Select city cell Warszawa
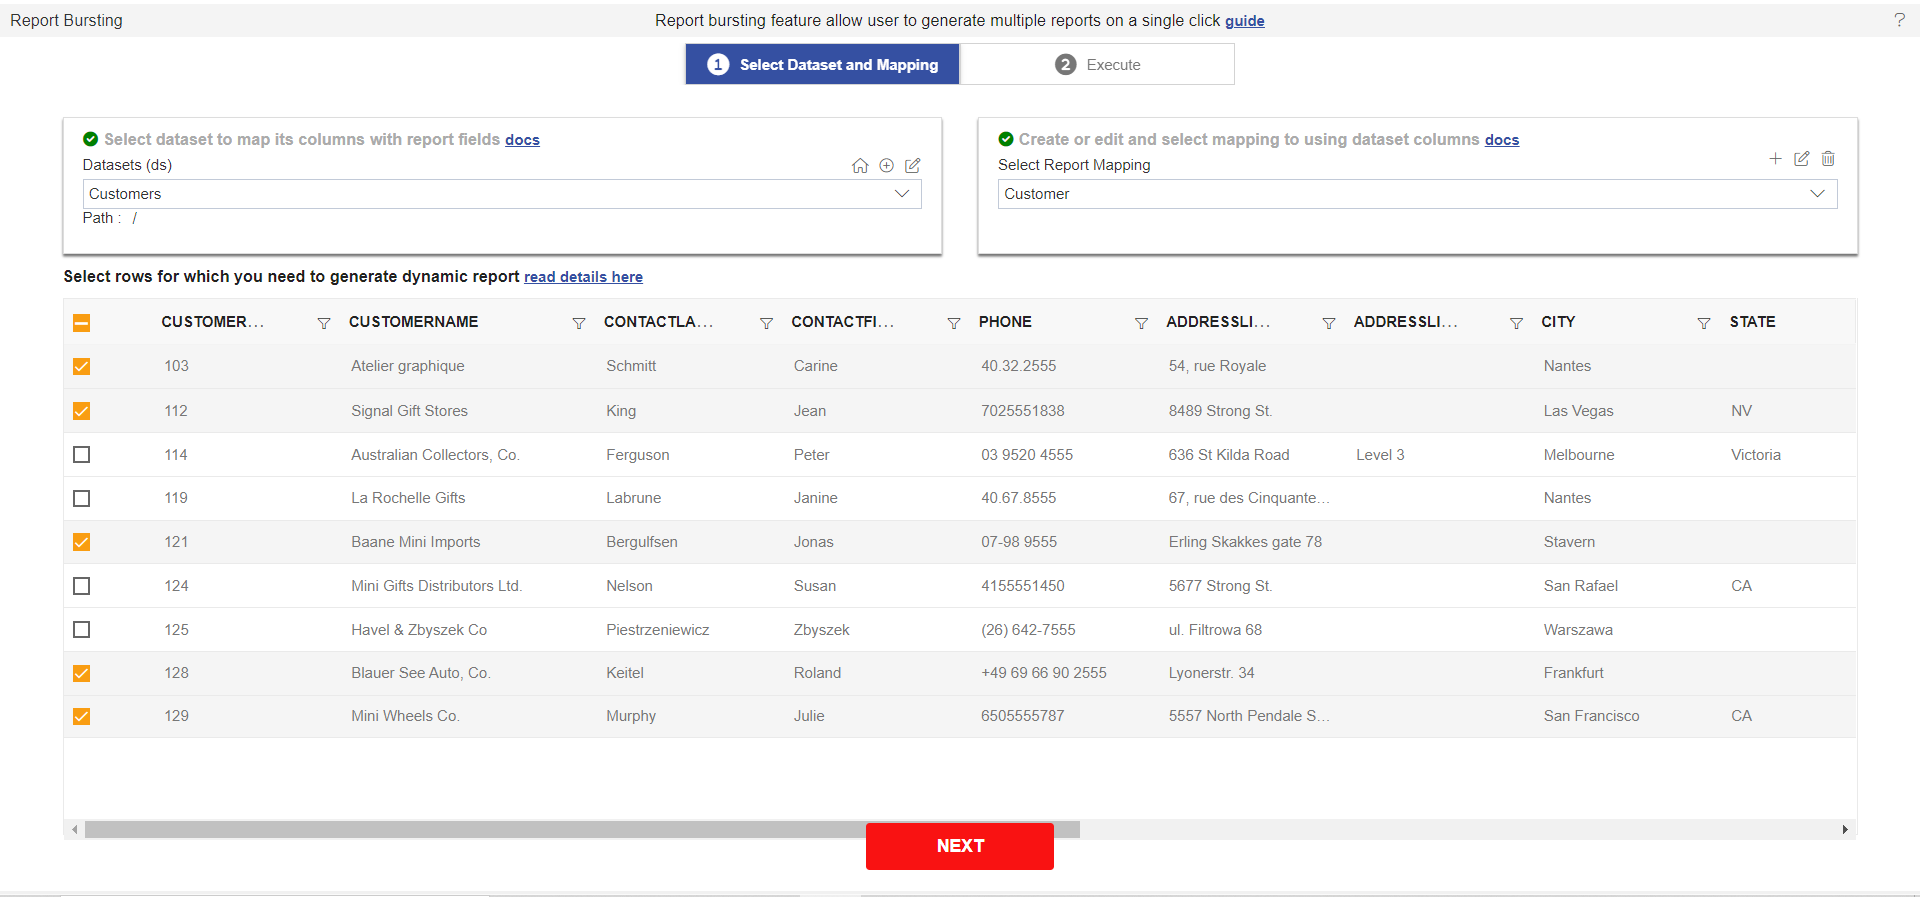This screenshot has width=1920, height=897. (1578, 630)
